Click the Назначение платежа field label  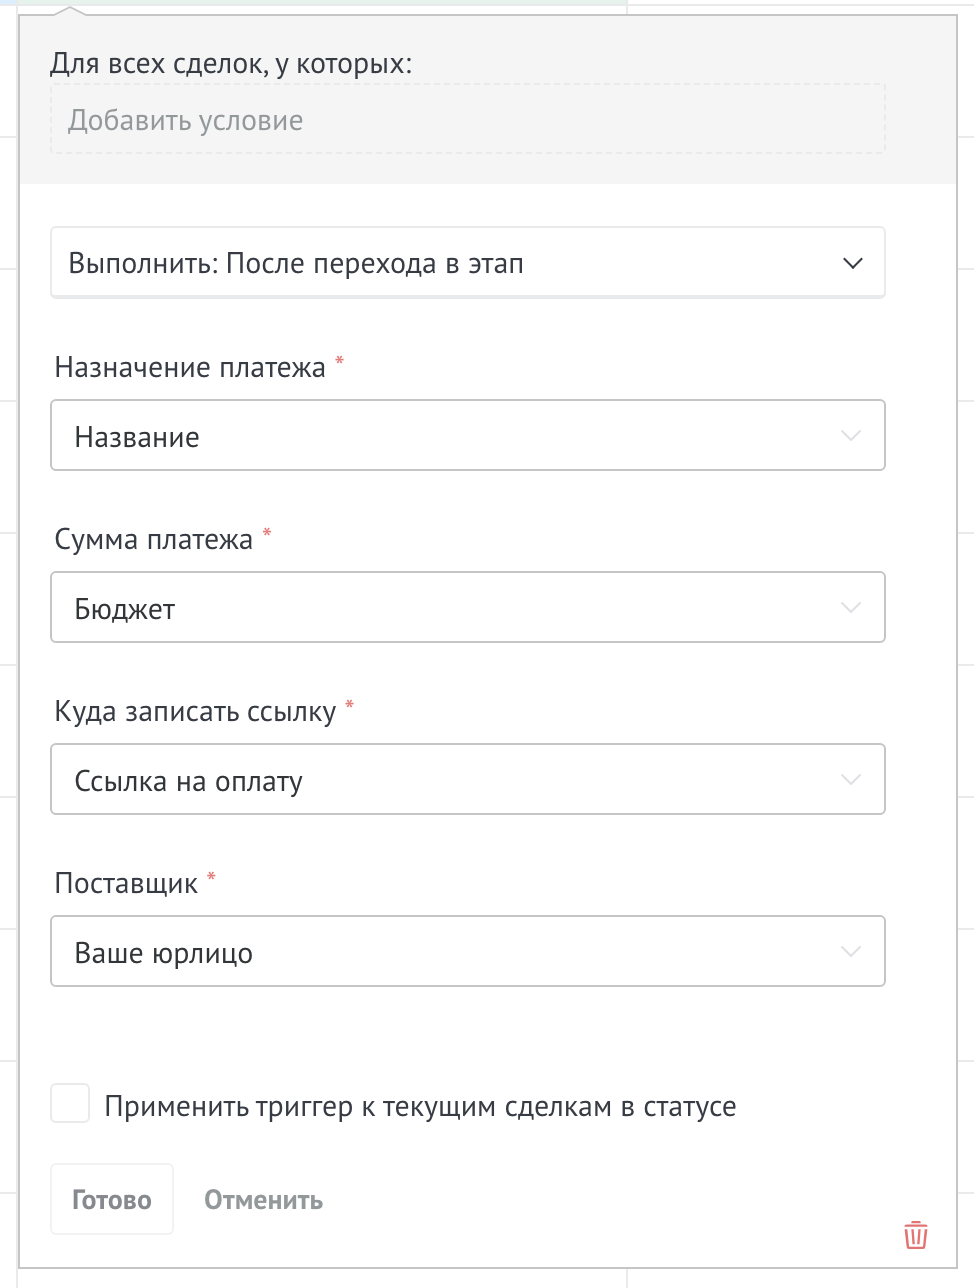[190, 368]
